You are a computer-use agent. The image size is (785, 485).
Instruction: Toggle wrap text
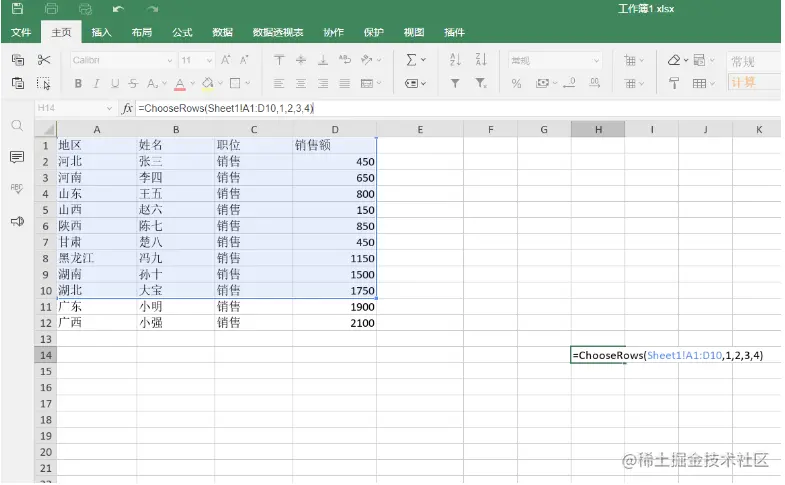[x=344, y=60]
